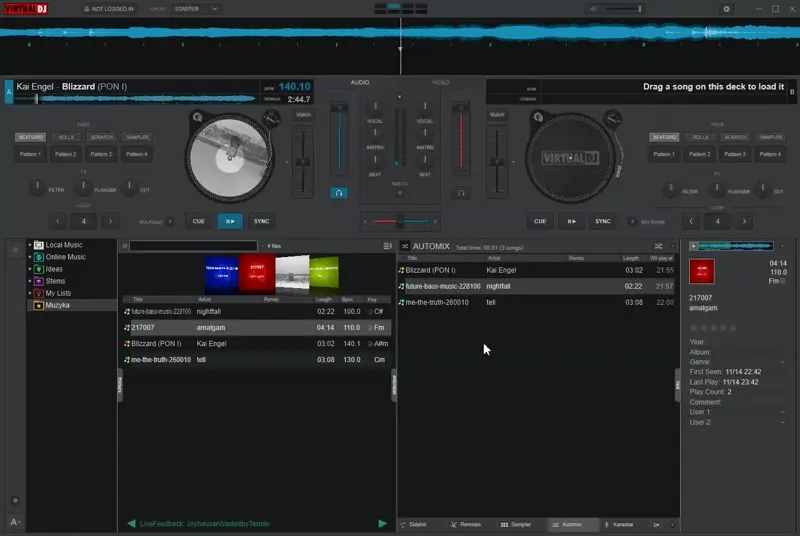Select Blizzard (PON I) in Automix list
The width and height of the screenshot is (800, 536).
[x=537, y=270]
